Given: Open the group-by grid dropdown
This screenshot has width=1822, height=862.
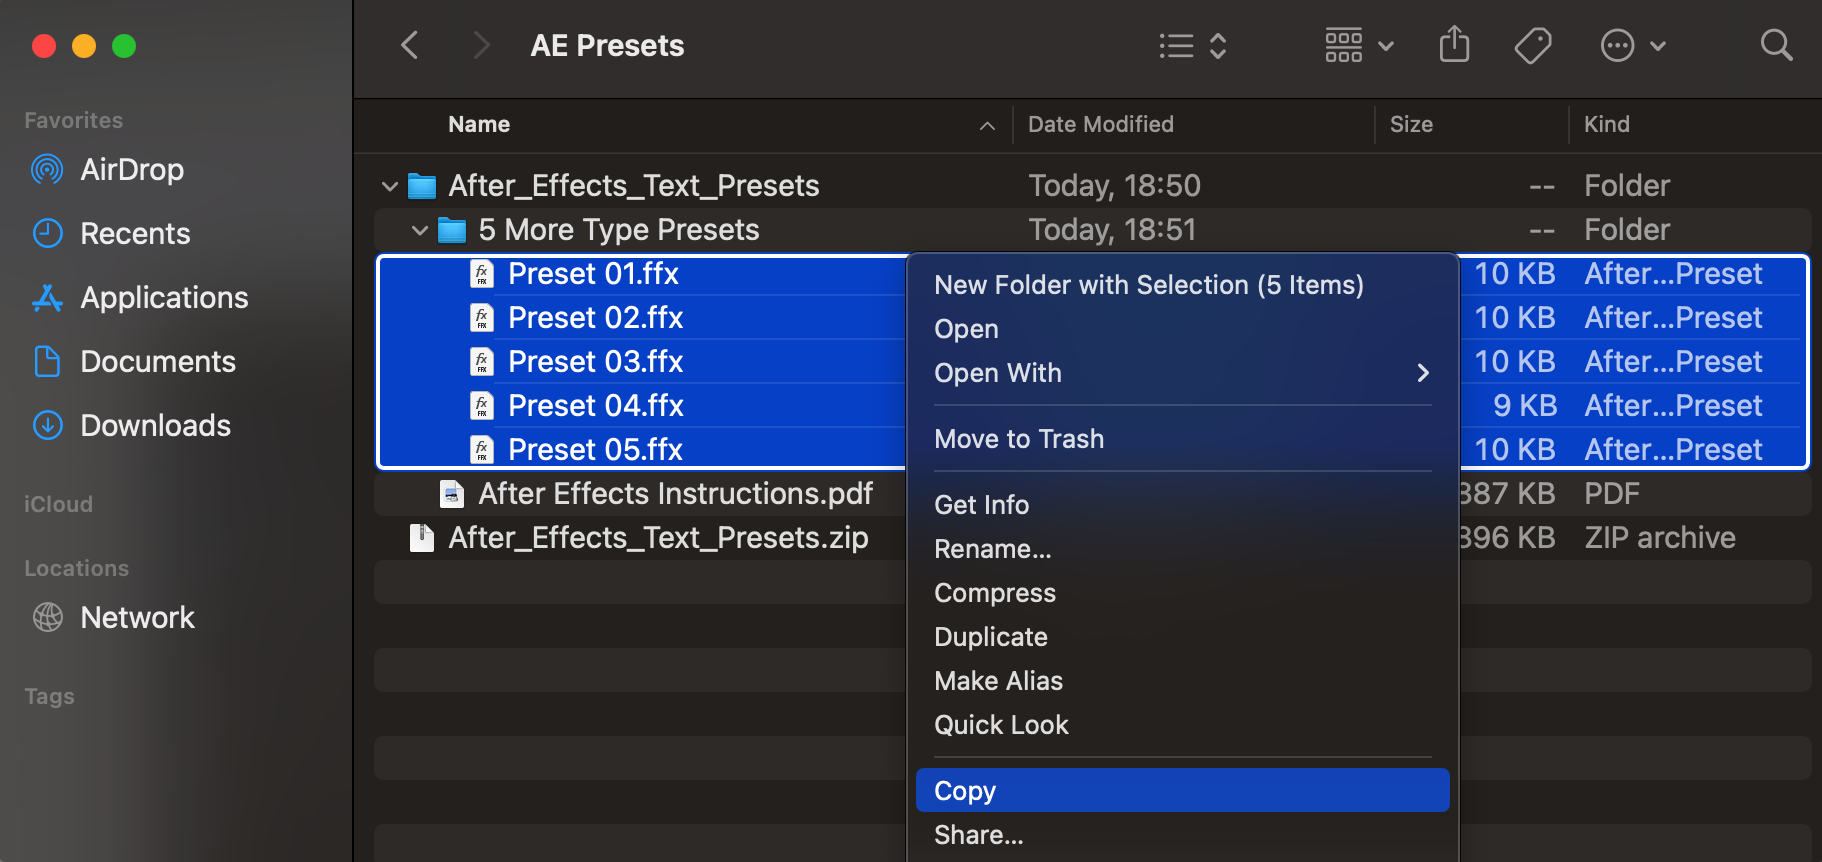Looking at the screenshot, I should point(1359,45).
